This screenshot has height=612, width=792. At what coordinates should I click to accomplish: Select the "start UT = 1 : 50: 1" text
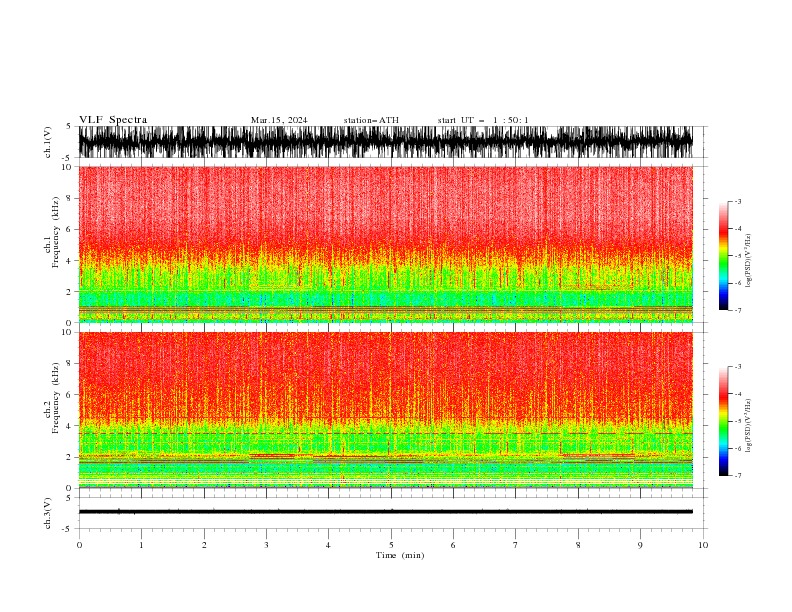click(x=483, y=120)
